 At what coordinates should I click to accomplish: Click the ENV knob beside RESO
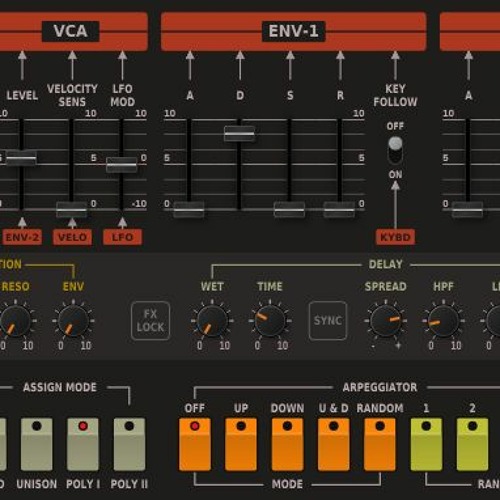click(73, 321)
